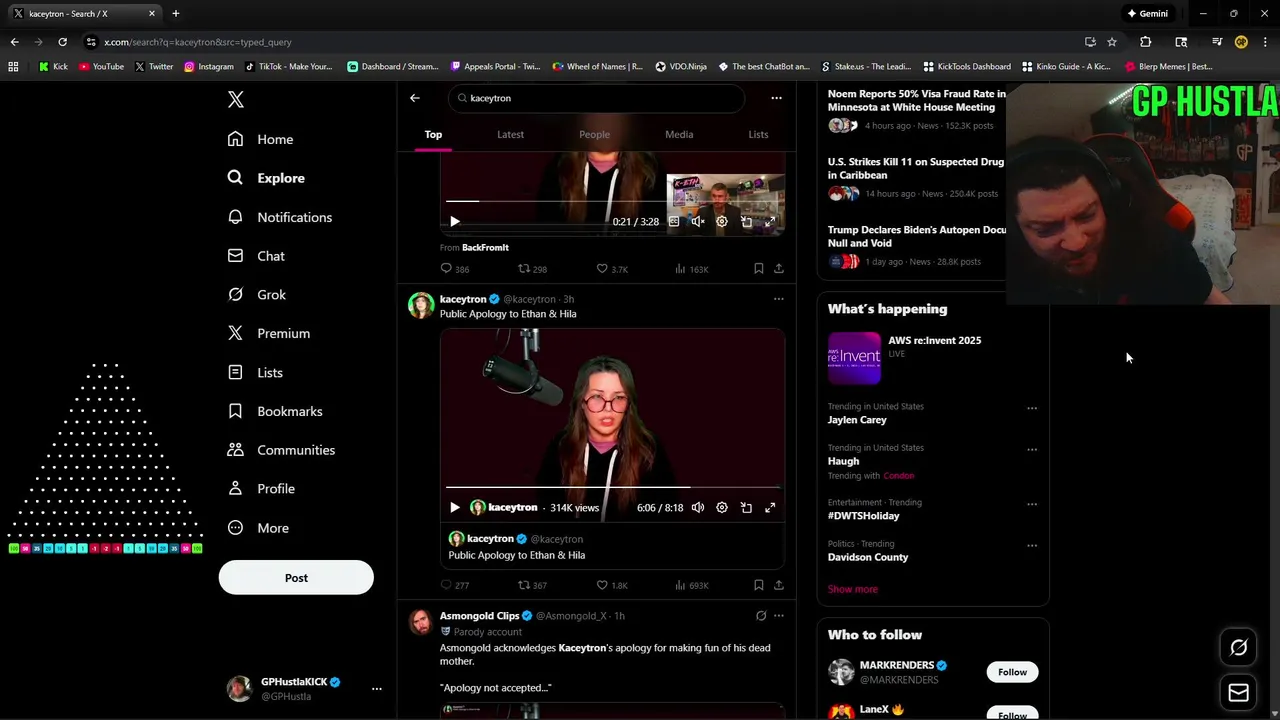Open Chat in sidebar
The height and width of the screenshot is (720, 1280).
256,256
